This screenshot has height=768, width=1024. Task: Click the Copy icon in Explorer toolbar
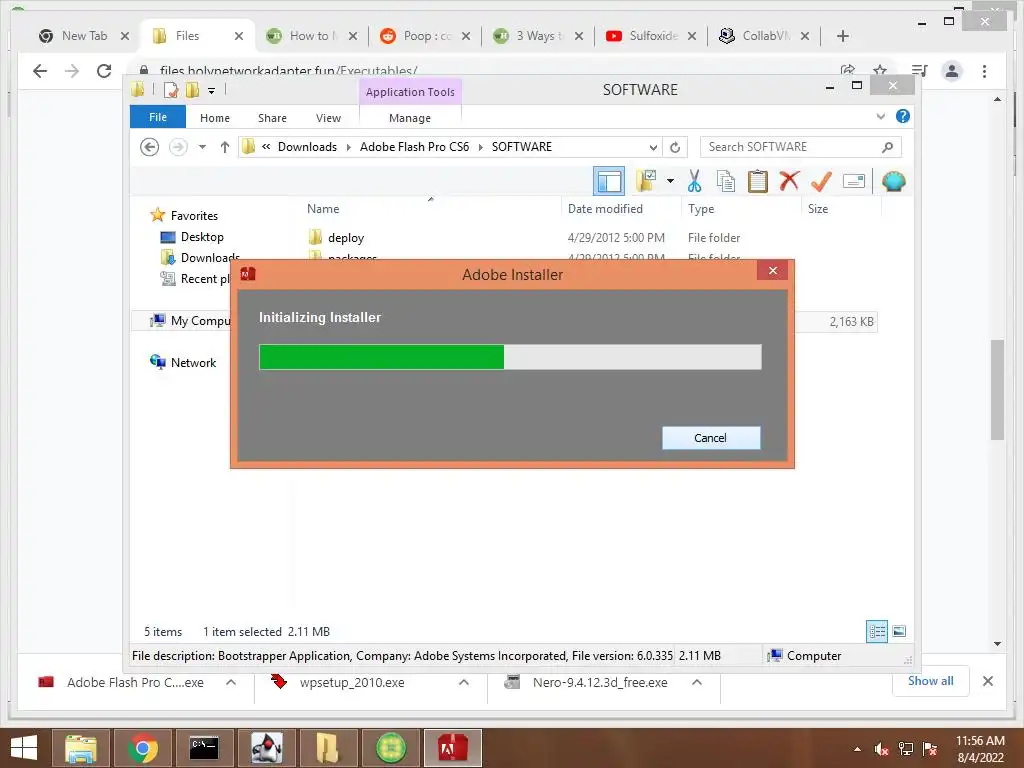(x=726, y=181)
